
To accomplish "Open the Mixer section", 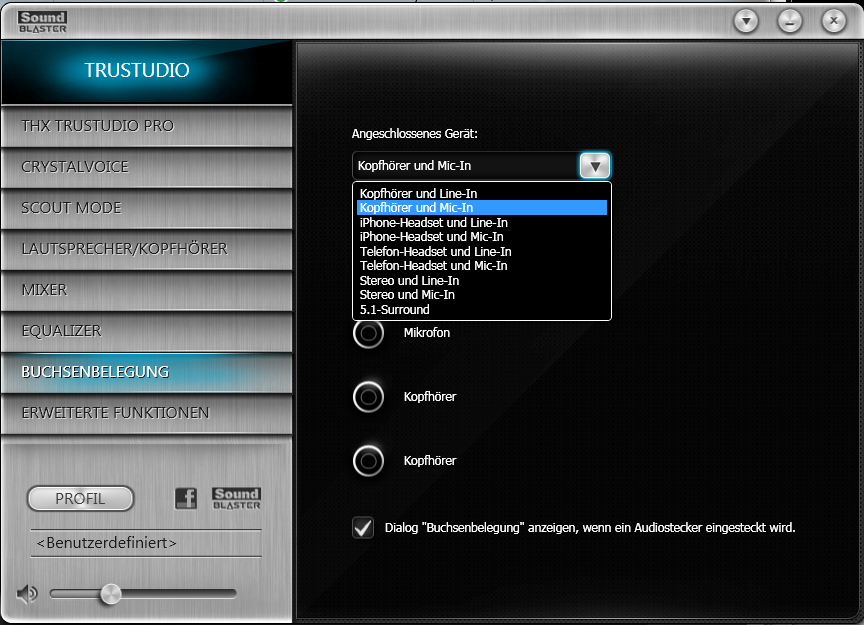I will (x=147, y=290).
